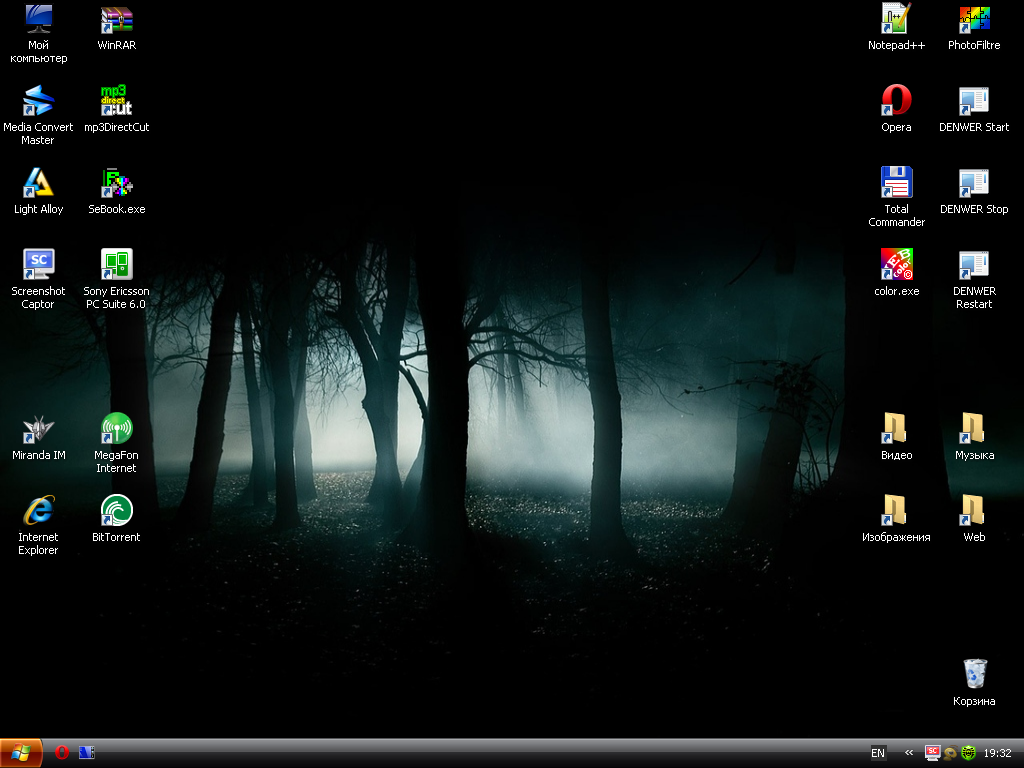Click the Notepad++ shortcut icon
Viewport: 1024px width, 768px height.
896,19
